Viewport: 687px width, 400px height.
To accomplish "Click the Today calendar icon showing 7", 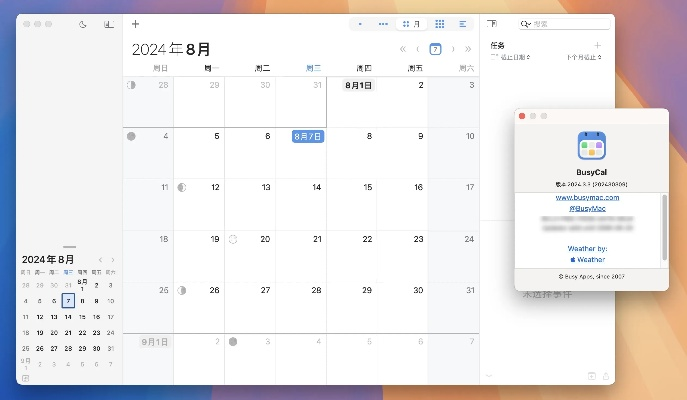I will pos(435,49).
